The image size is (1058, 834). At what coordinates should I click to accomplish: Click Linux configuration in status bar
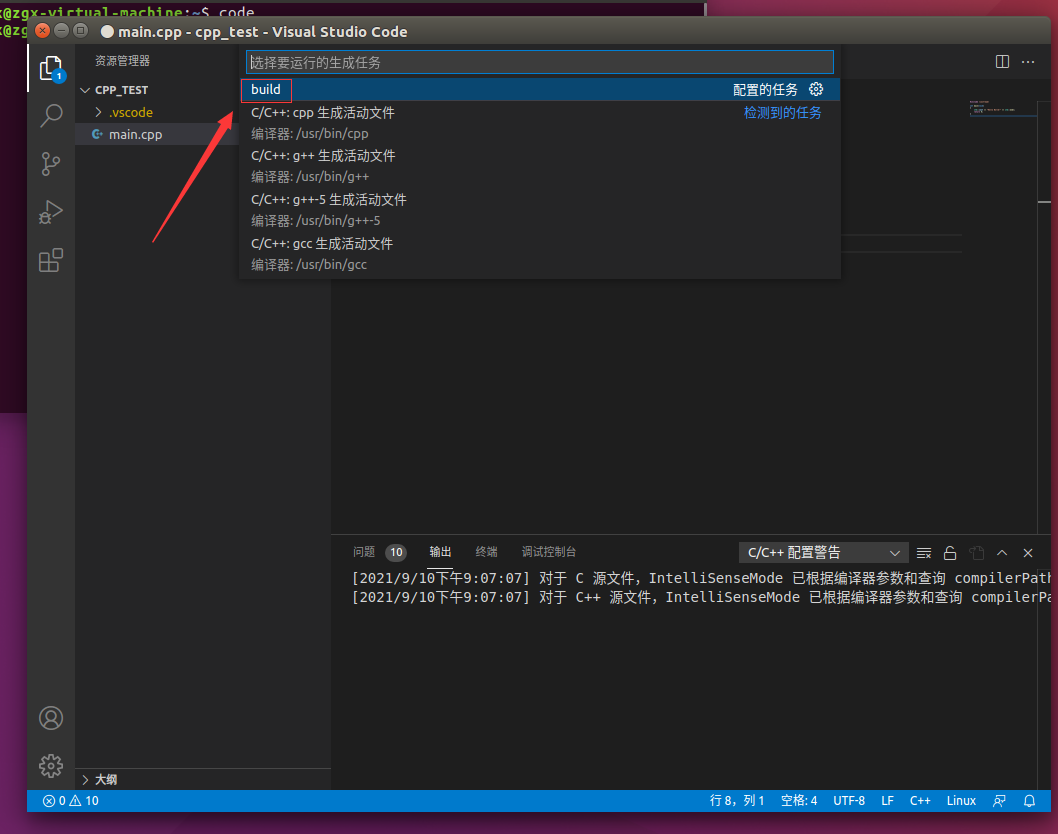(x=961, y=800)
